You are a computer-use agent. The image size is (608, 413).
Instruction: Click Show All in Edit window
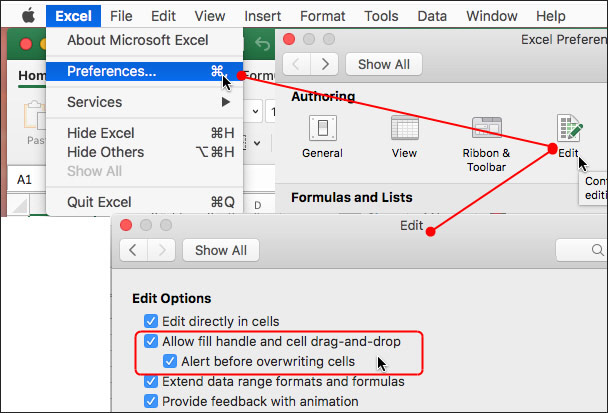pos(221,251)
